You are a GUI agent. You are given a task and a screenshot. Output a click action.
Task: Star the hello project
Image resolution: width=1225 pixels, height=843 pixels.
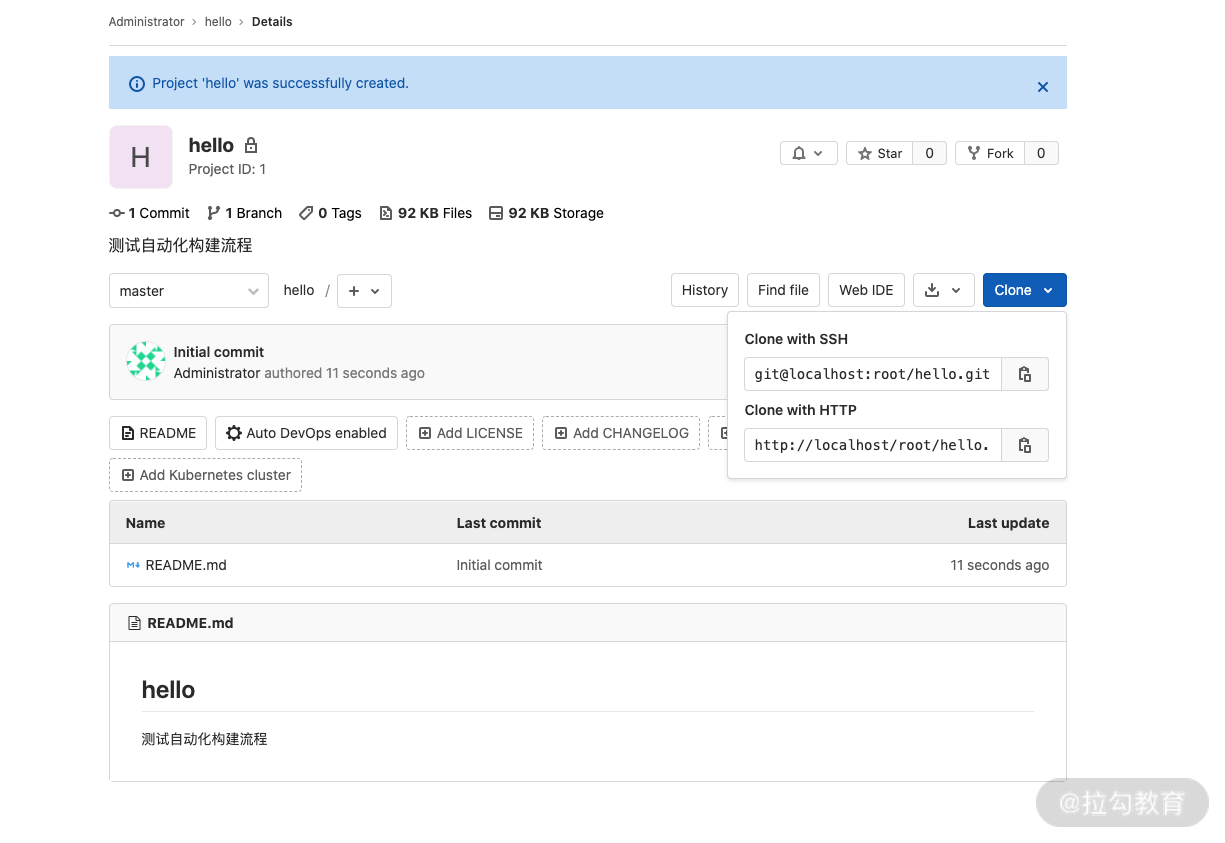point(879,153)
